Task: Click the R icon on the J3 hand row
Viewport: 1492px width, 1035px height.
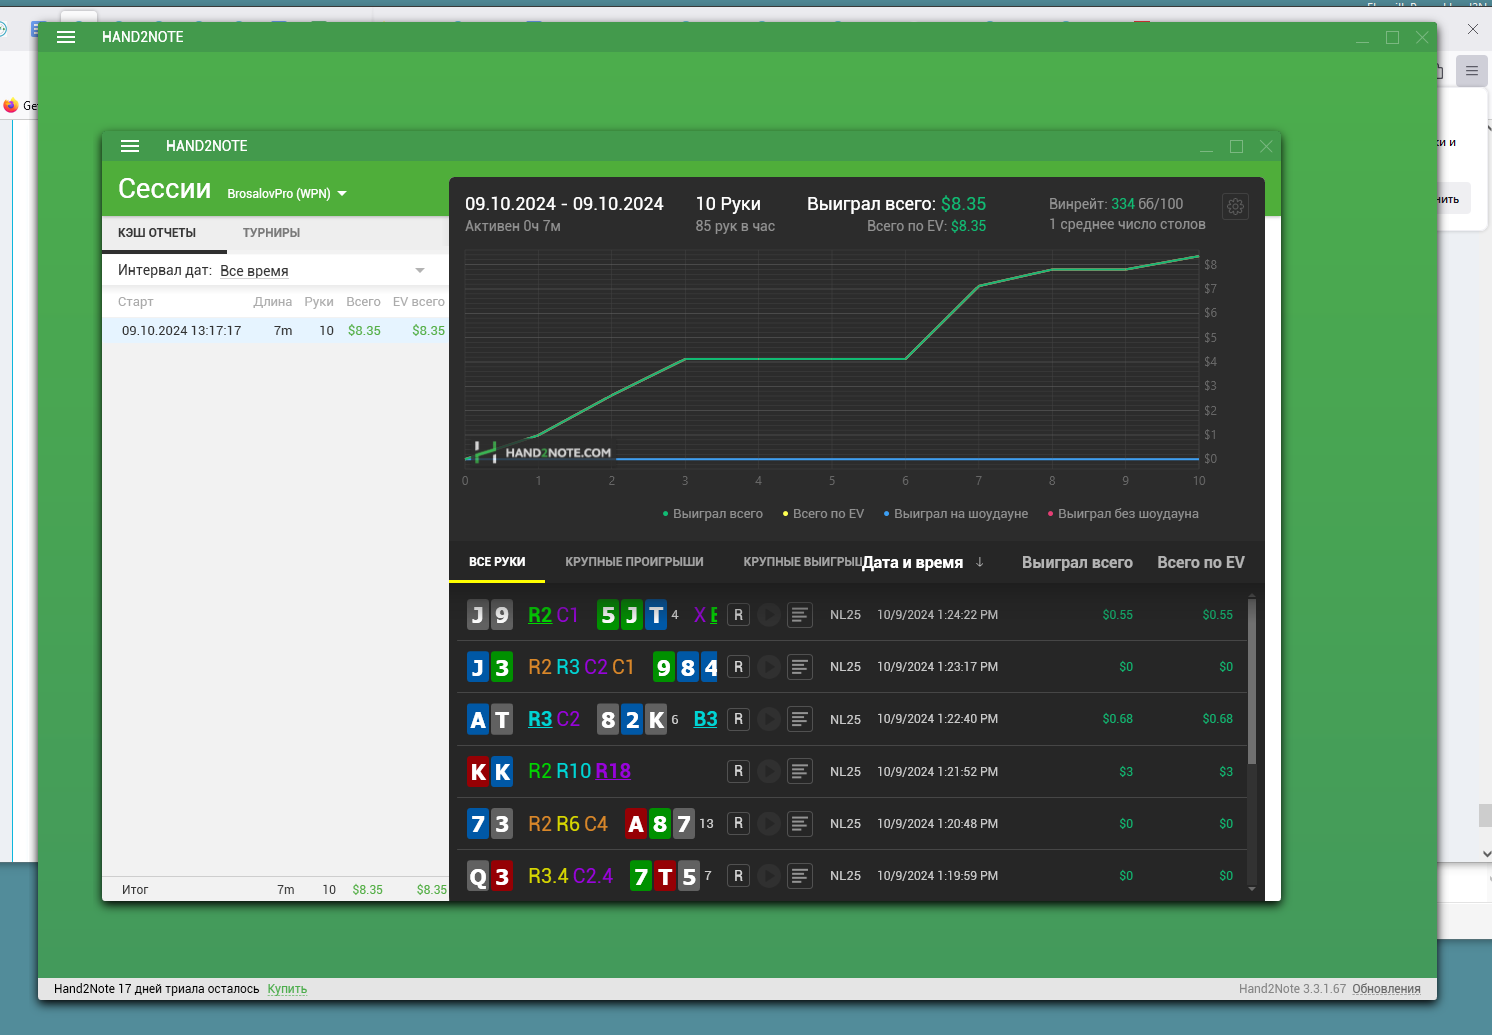Action: [738, 667]
